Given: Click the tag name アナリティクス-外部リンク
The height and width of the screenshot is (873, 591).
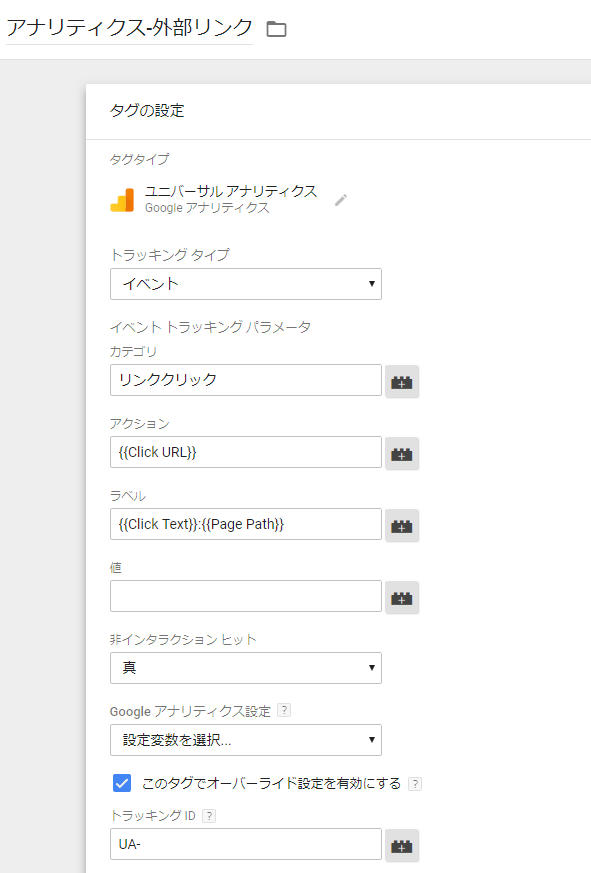Looking at the screenshot, I should coord(129,28).
